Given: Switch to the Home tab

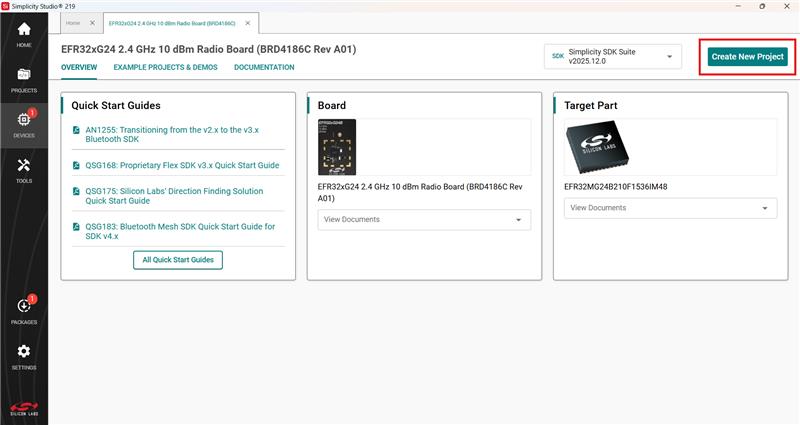Looking at the screenshot, I should (73, 23).
